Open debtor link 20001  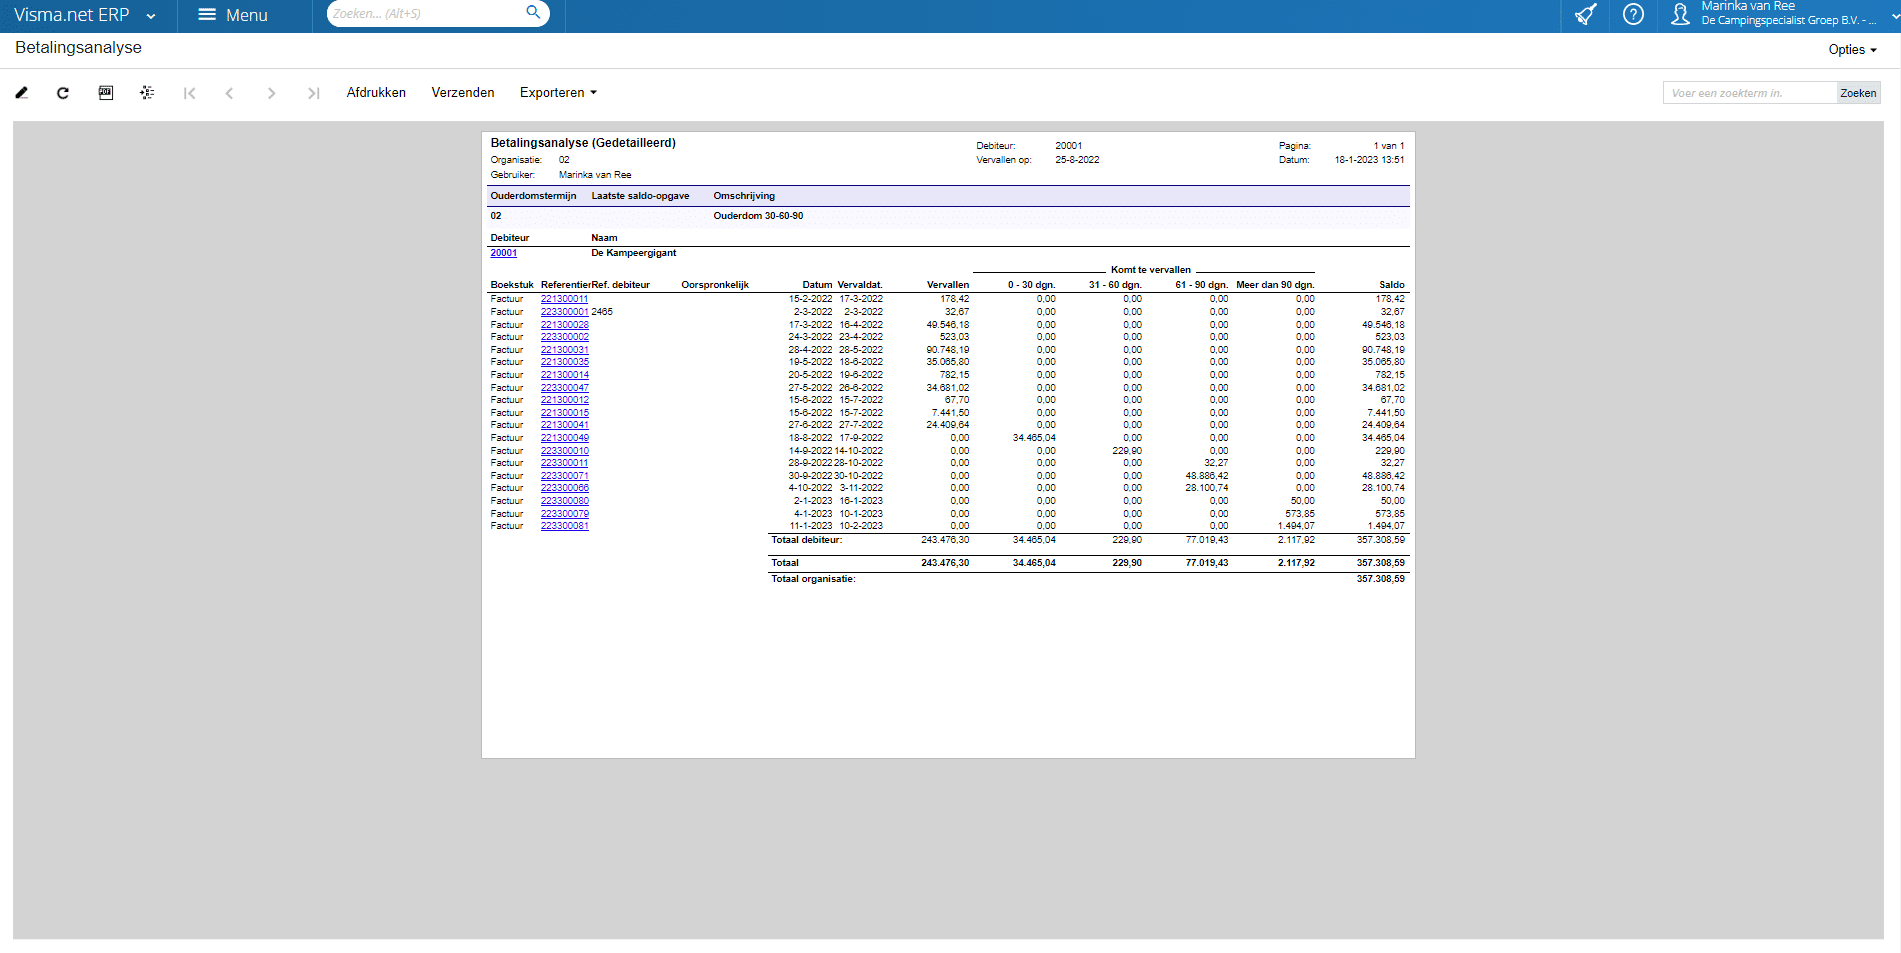click(x=504, y=253)
